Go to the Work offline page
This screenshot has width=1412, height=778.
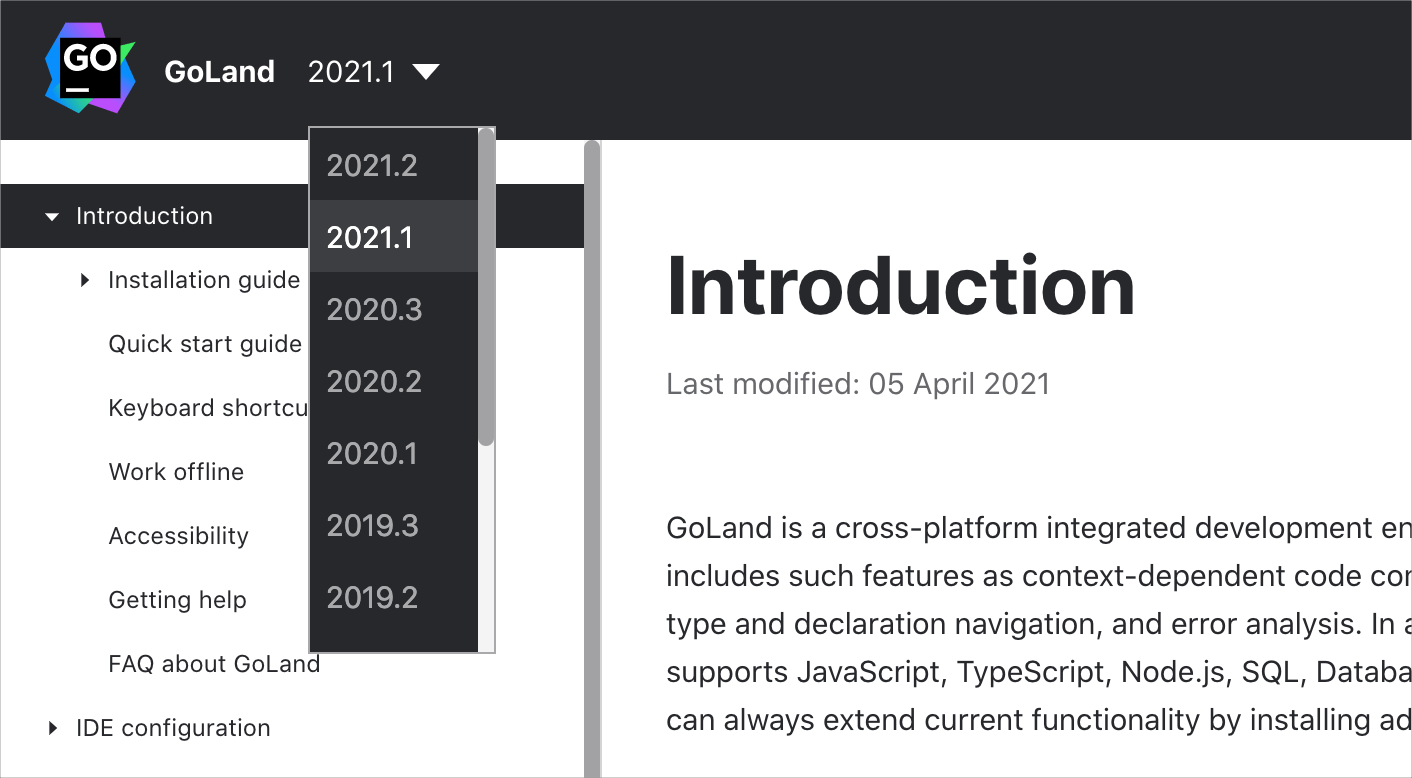[x=176, y=472]
